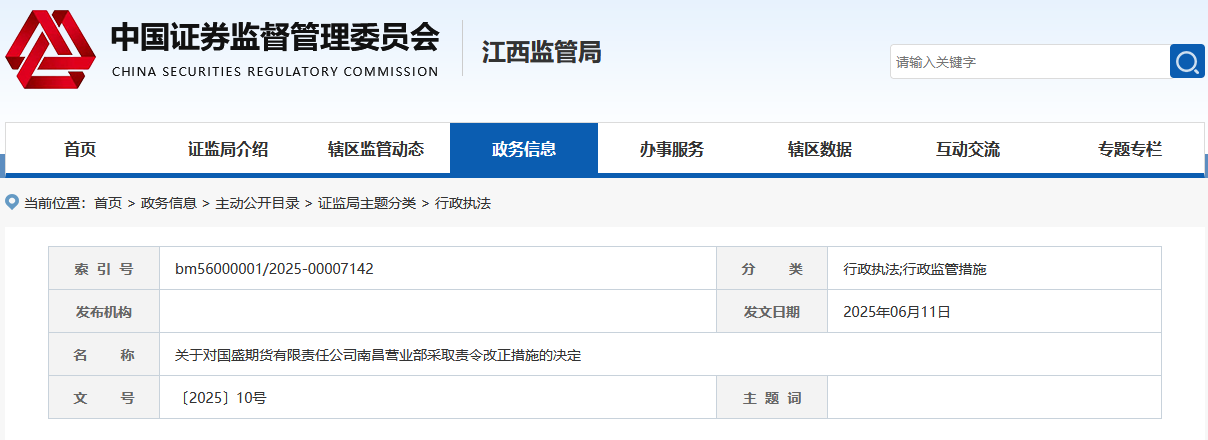Click the category value 行政执法;行政监管措施
Screen dimensions: 1208x440
point(915,269)
